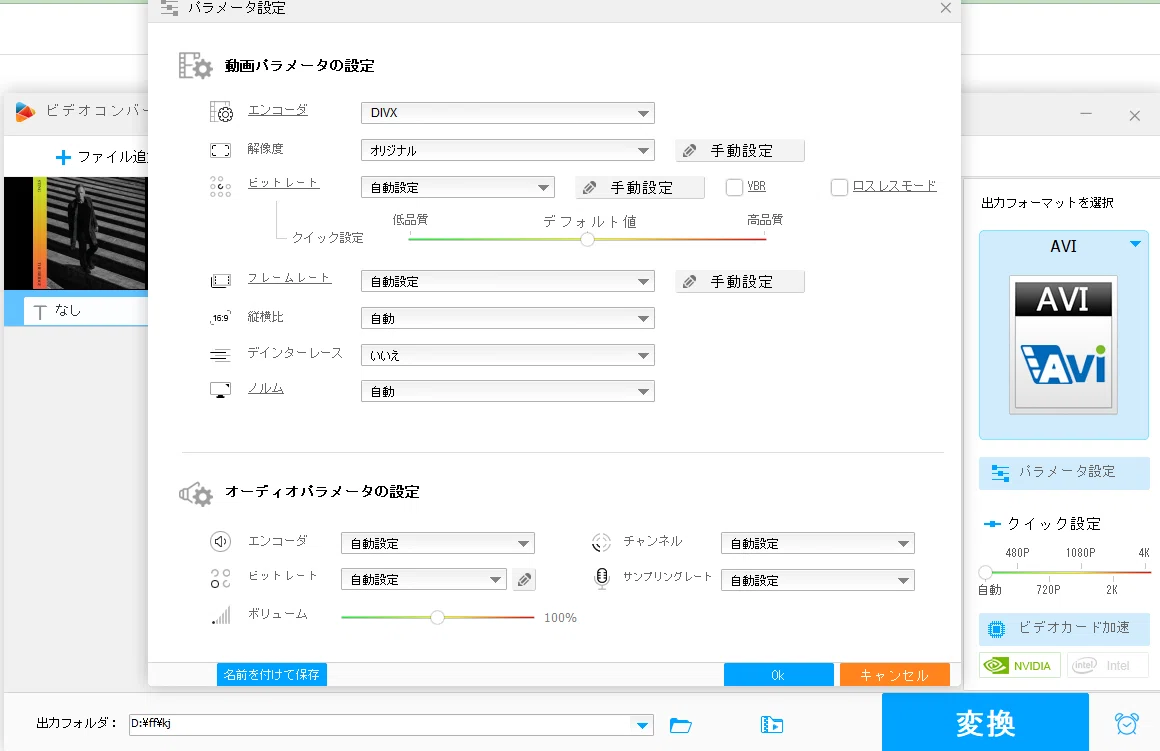Open output folder with folder icon
The image size is (1160, 751).
681,725
